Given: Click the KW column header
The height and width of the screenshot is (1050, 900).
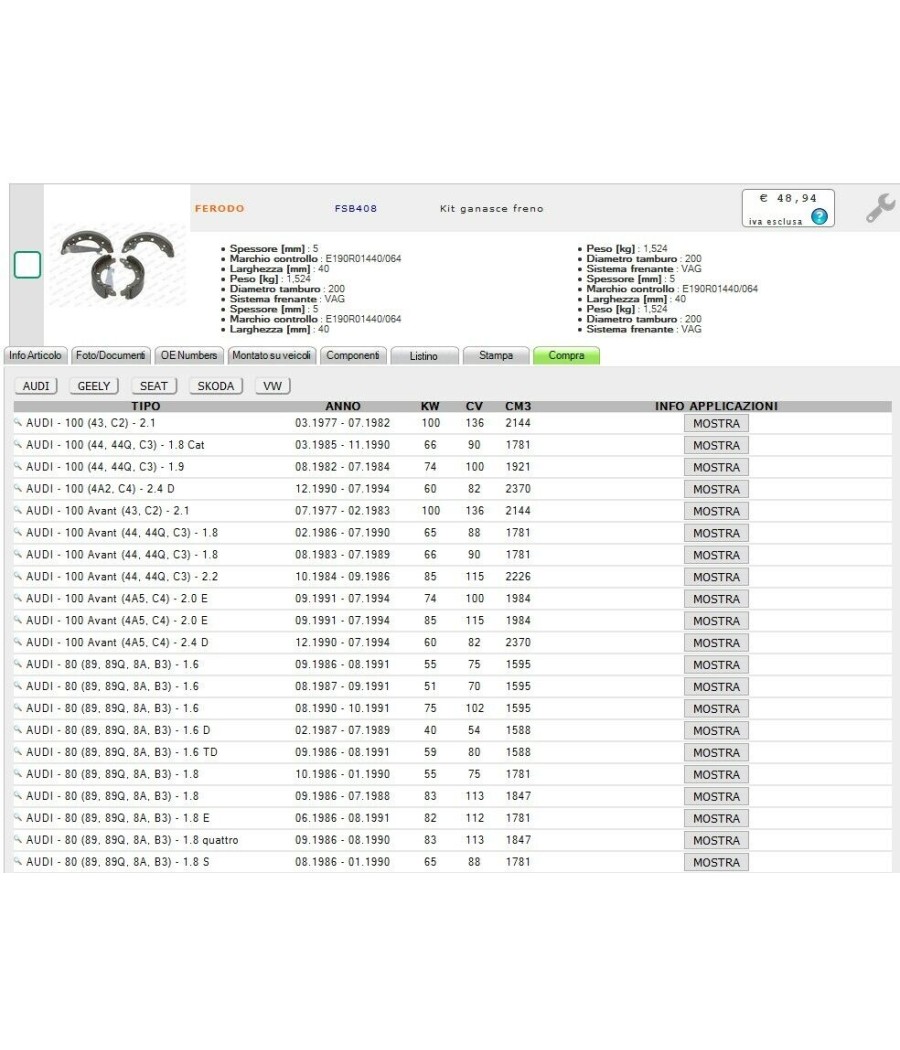Looking at the screenshot, I should point(430,406).
